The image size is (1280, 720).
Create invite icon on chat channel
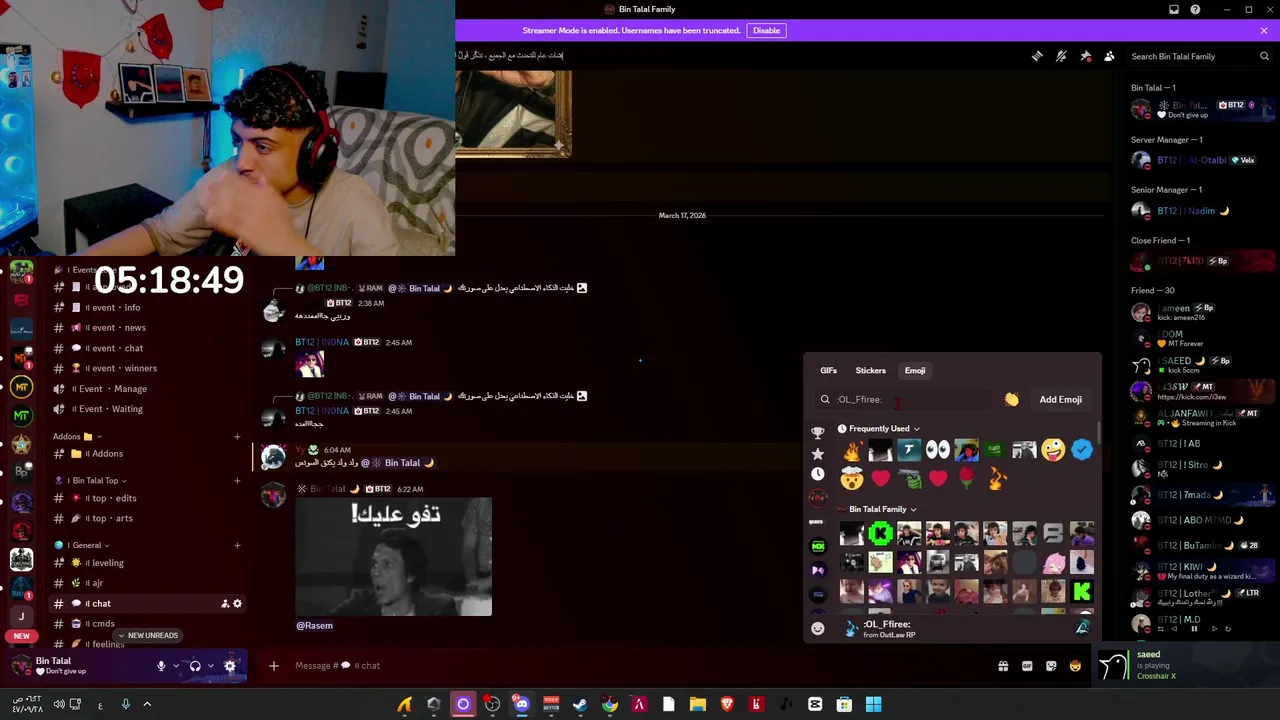[224, 604]
